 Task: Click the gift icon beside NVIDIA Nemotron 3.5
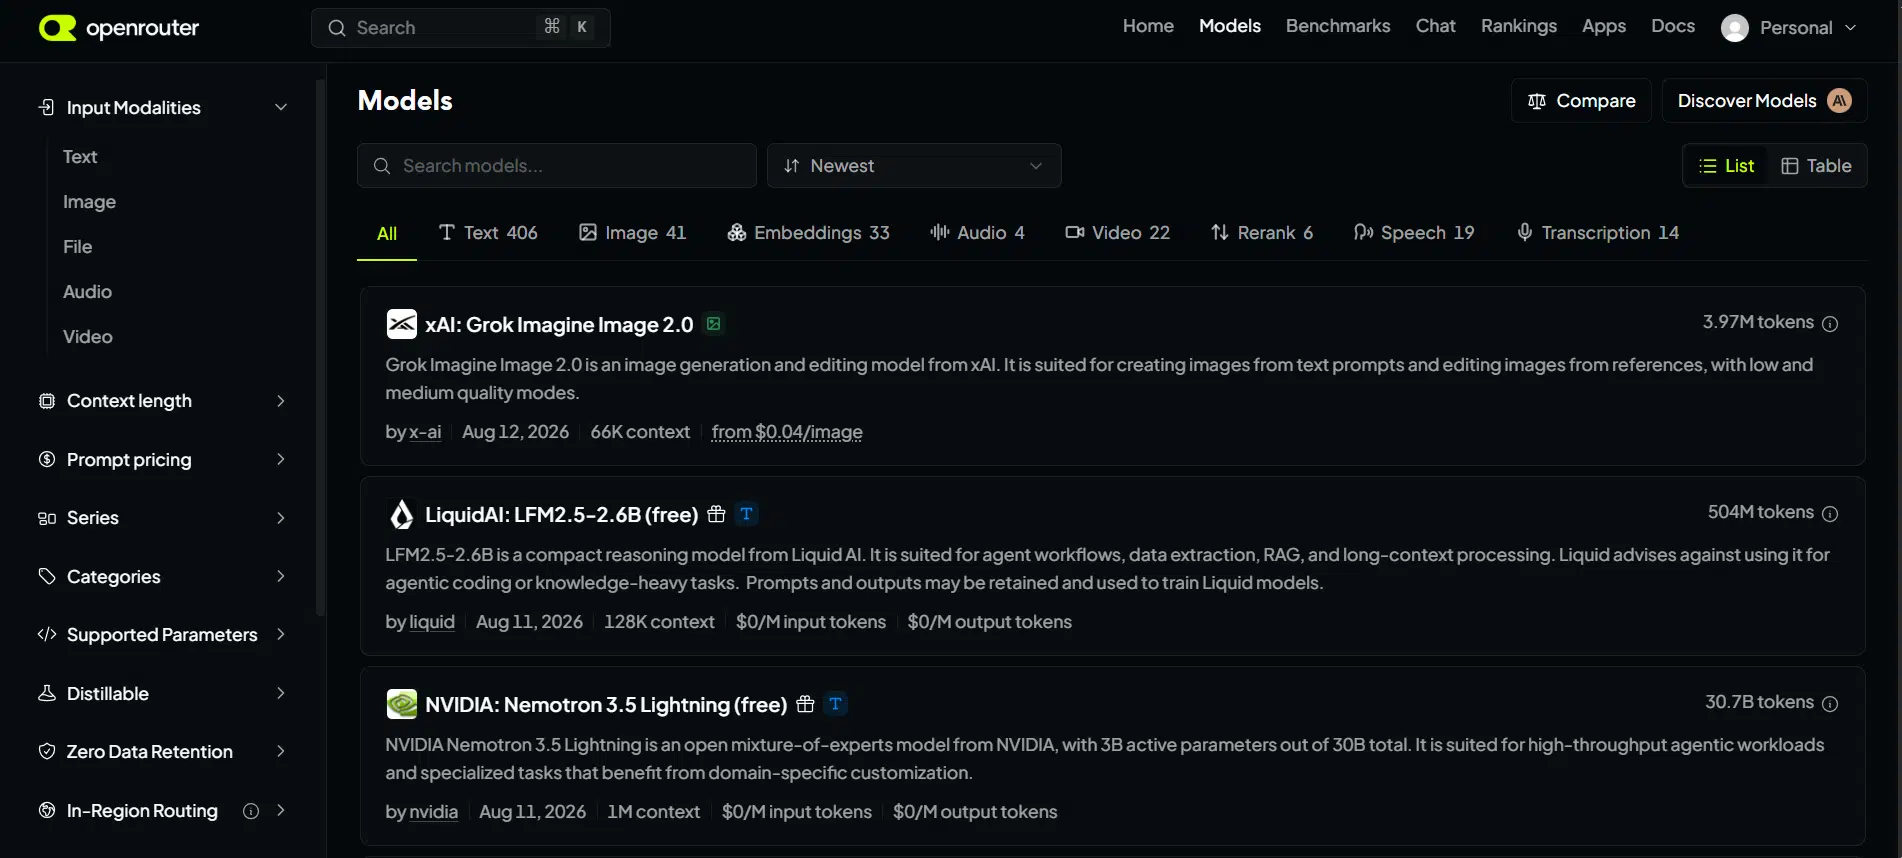pyautogui.click(x=805, y=704)
